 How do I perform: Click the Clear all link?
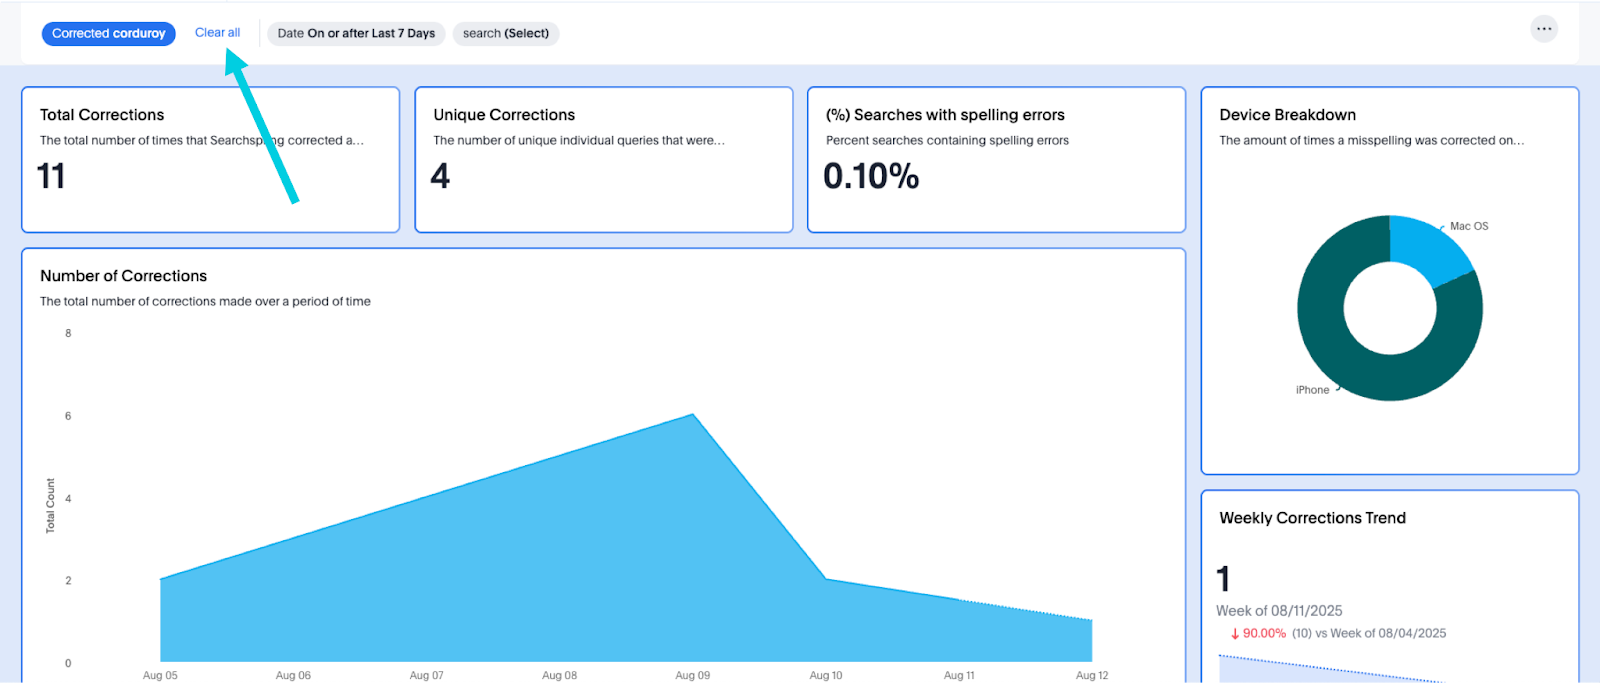[217, 33]
